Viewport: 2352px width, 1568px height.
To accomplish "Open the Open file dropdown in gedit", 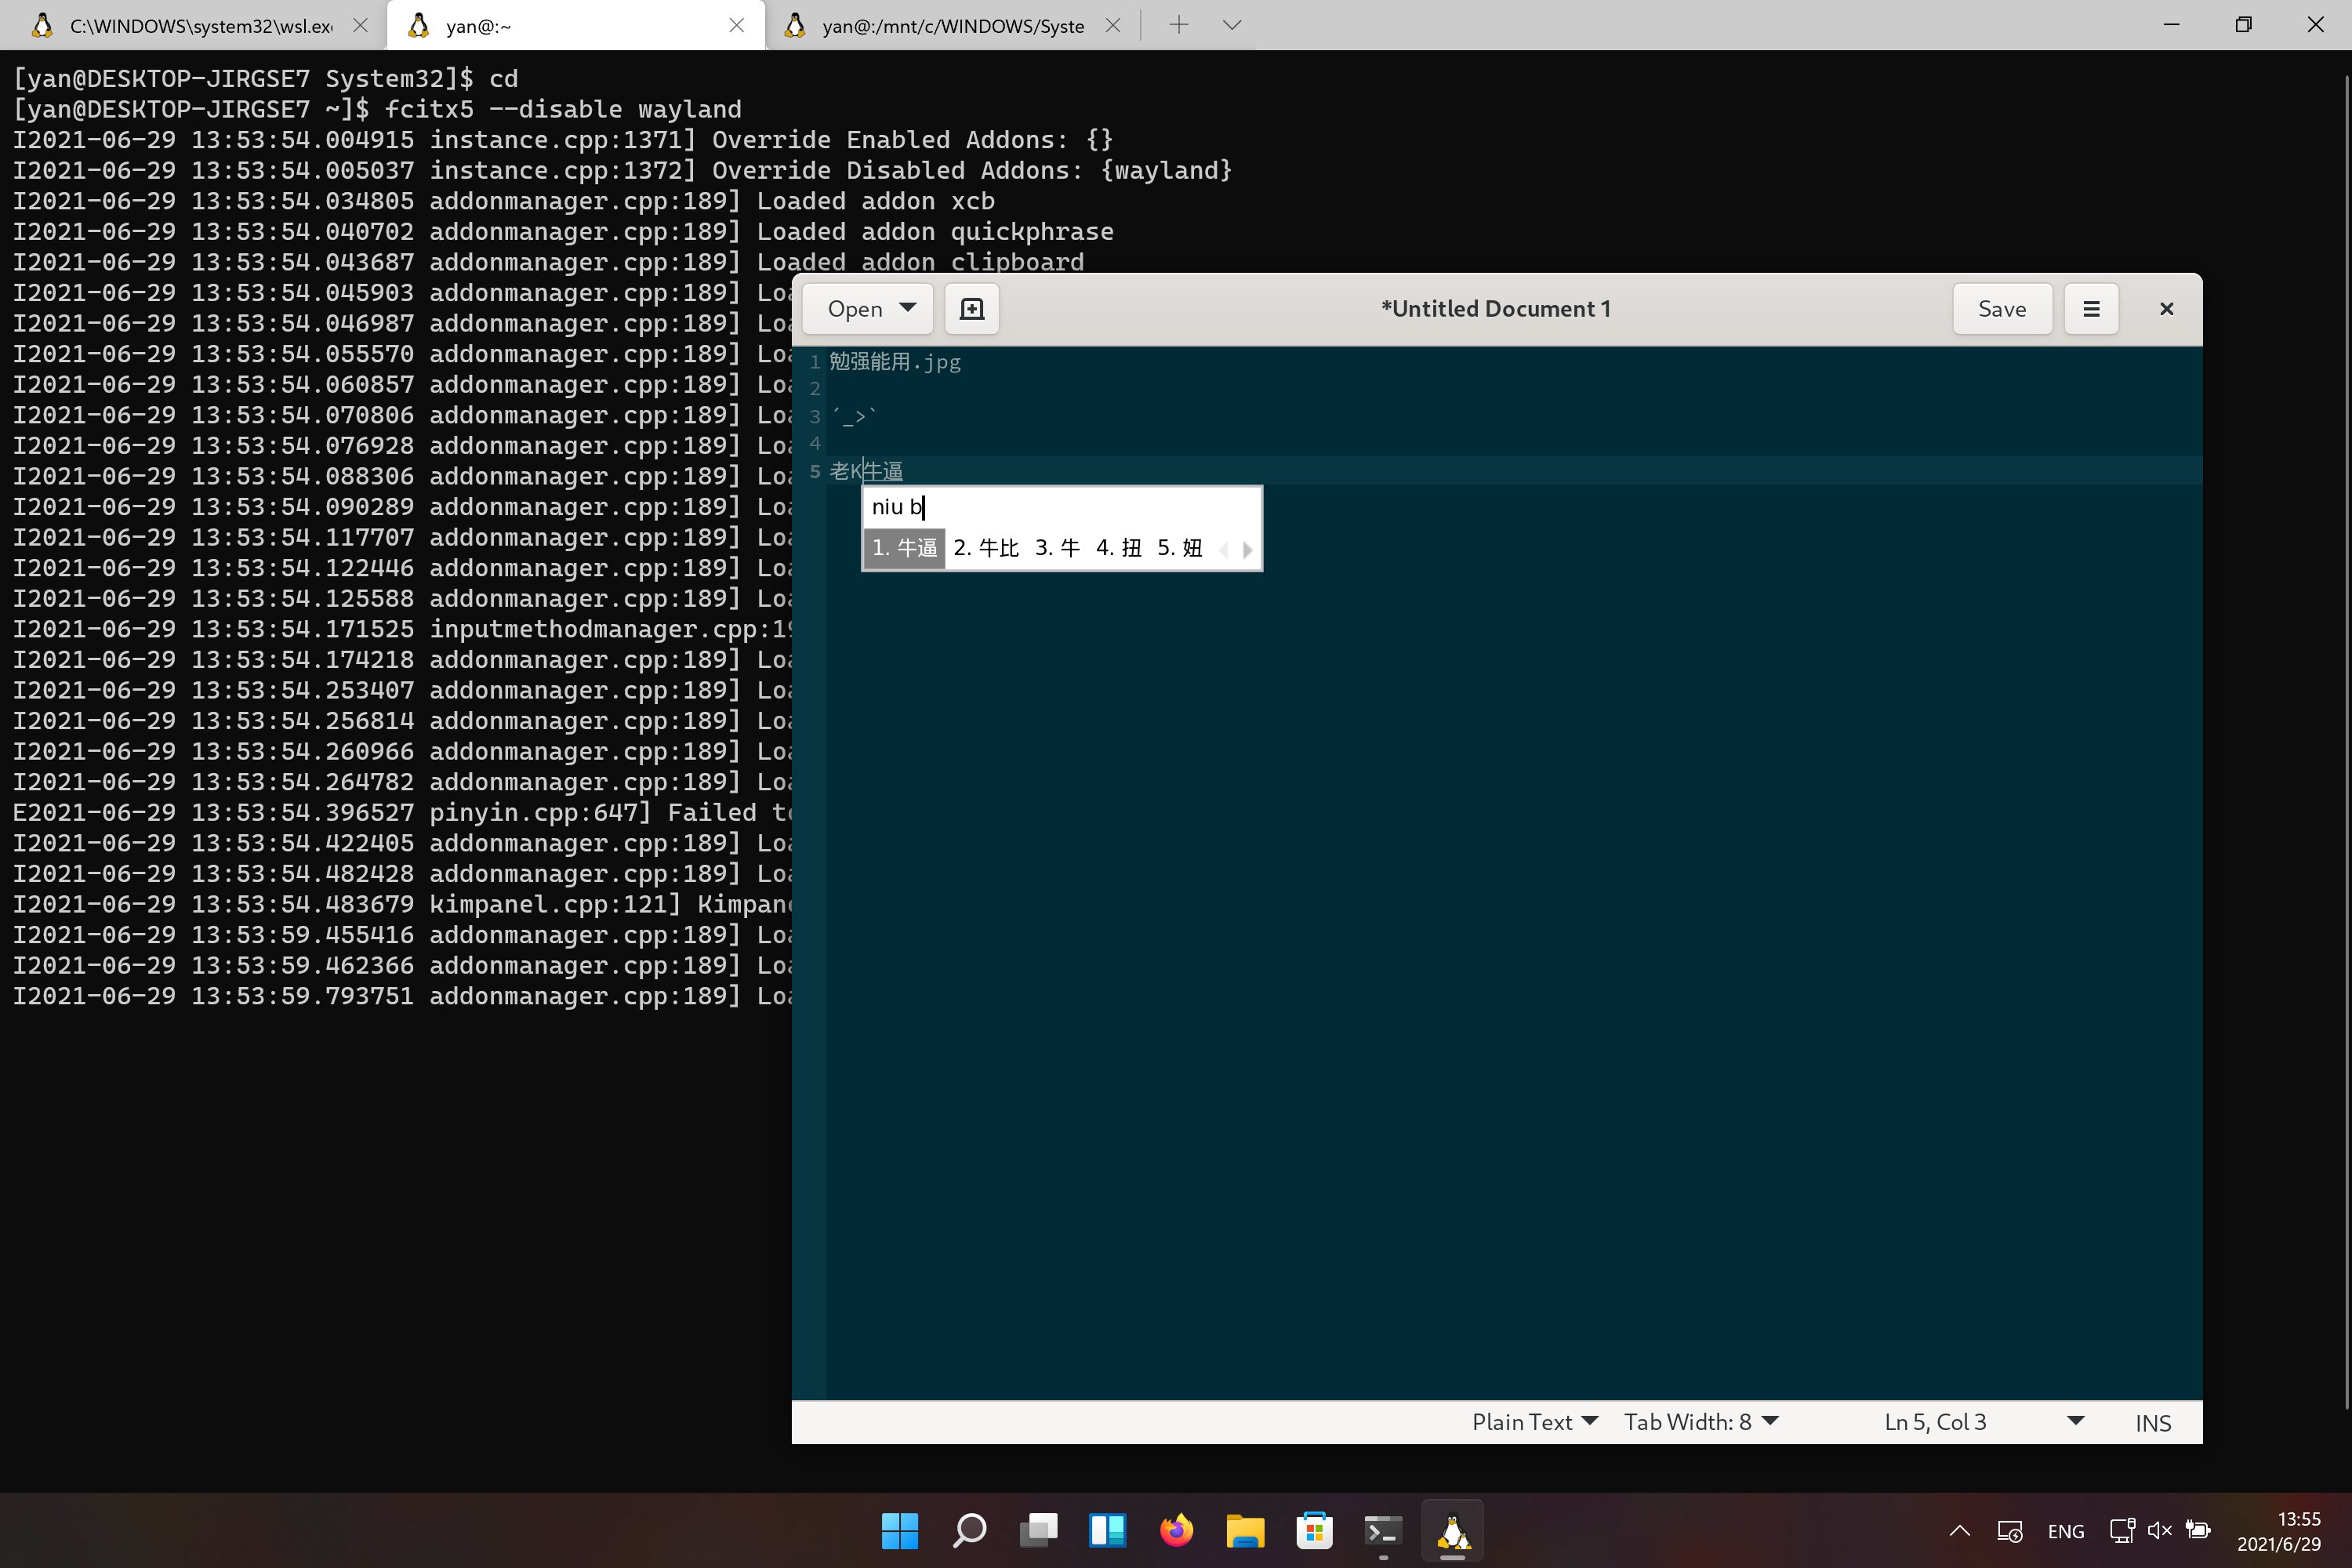I will pyautogui.click(x=868, y=309).
